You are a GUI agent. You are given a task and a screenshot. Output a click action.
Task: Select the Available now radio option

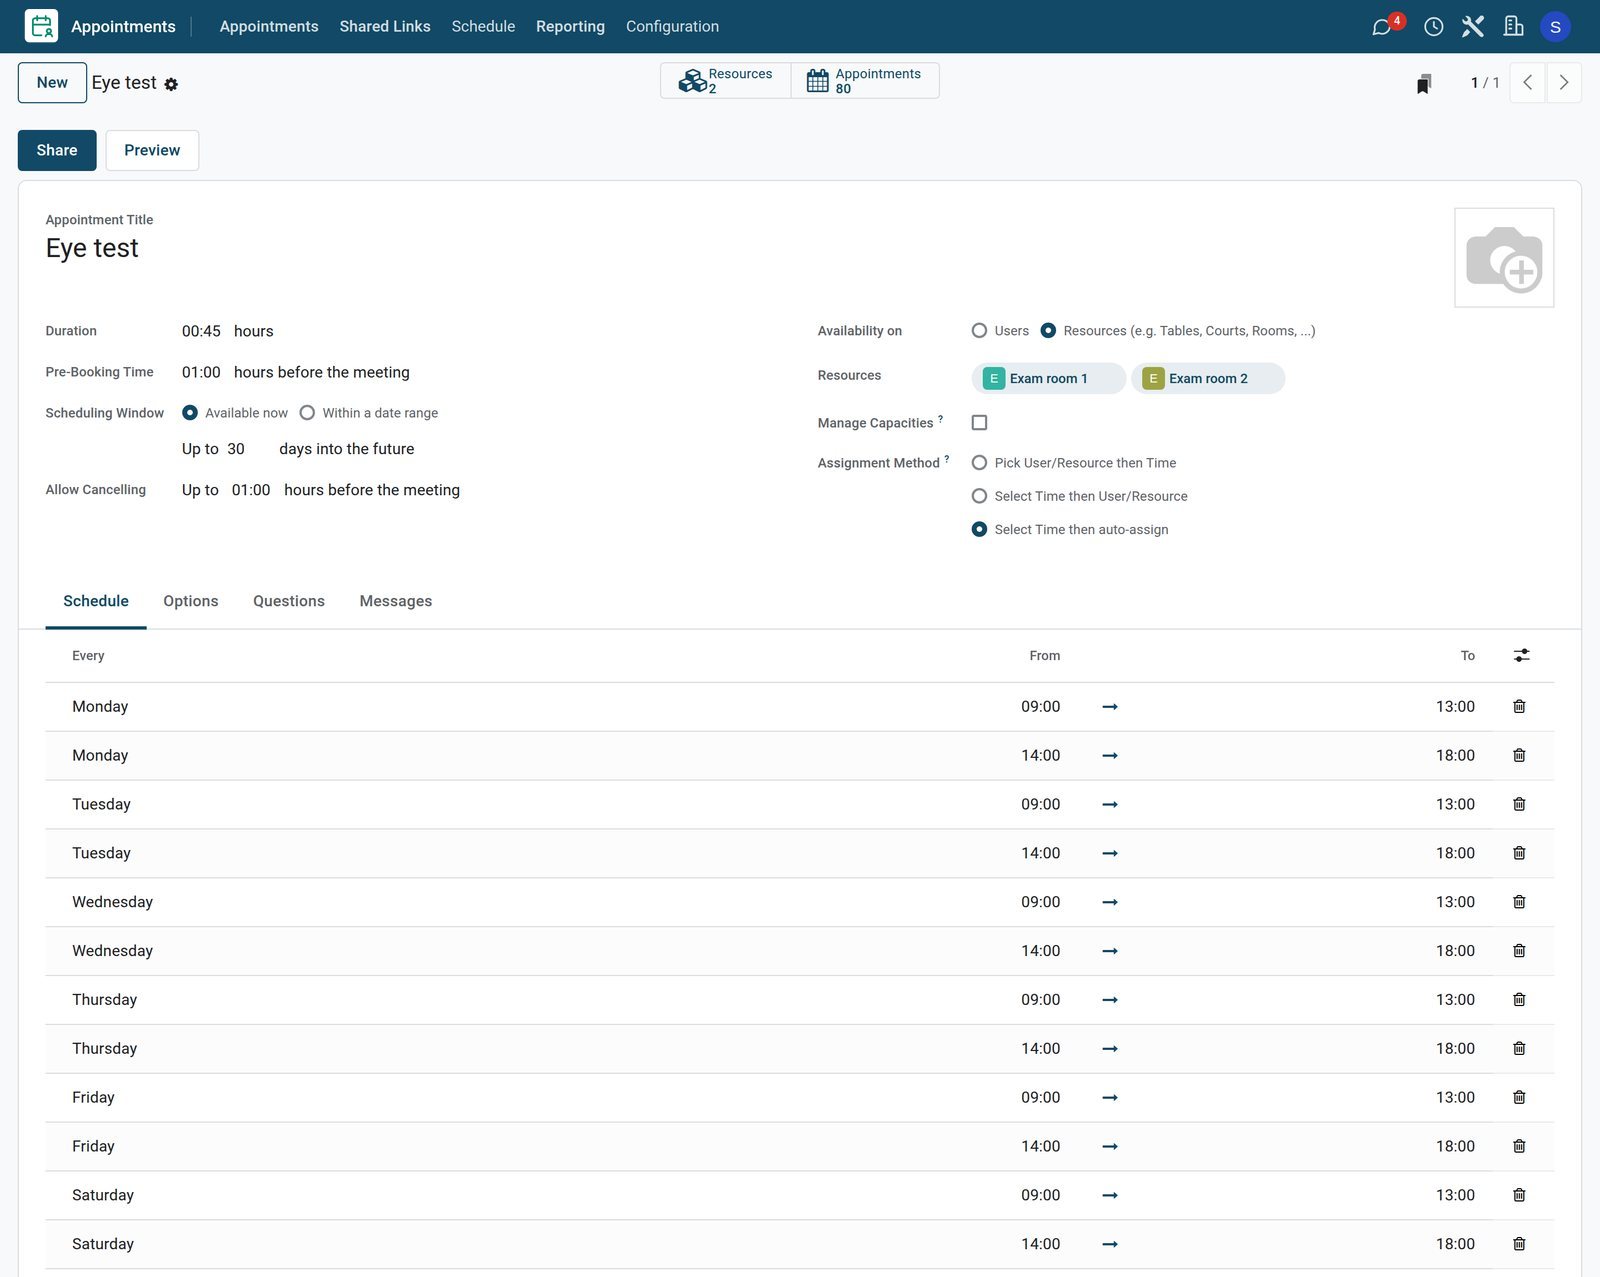click(x=190, y=413)
